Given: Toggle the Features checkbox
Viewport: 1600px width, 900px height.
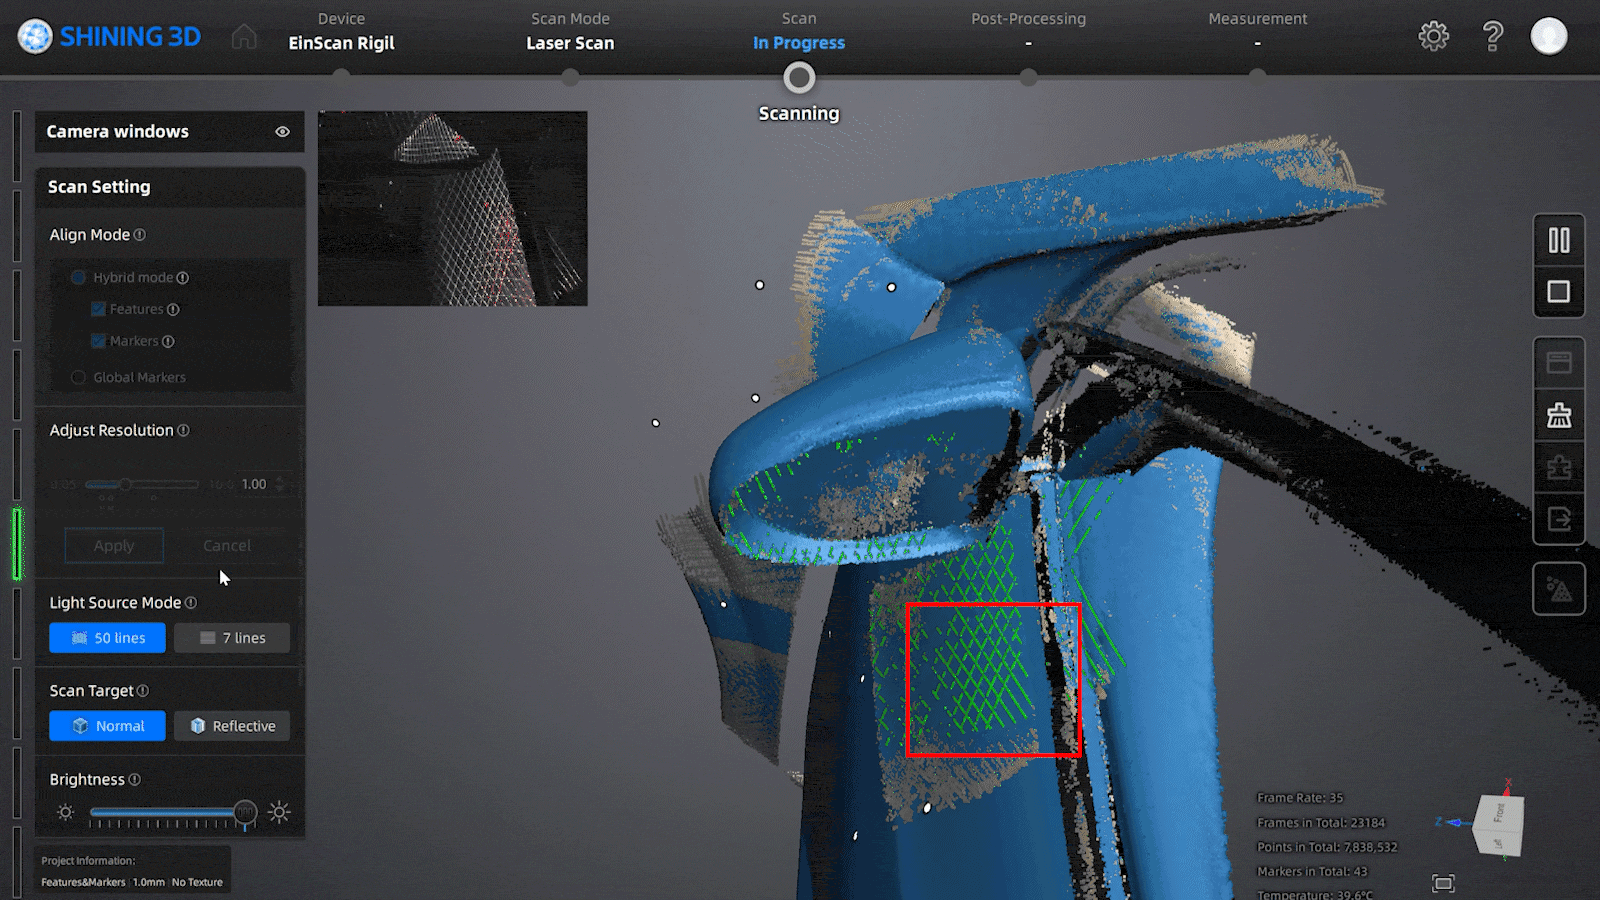Looking at the screenshot, I should click(98, 309).
